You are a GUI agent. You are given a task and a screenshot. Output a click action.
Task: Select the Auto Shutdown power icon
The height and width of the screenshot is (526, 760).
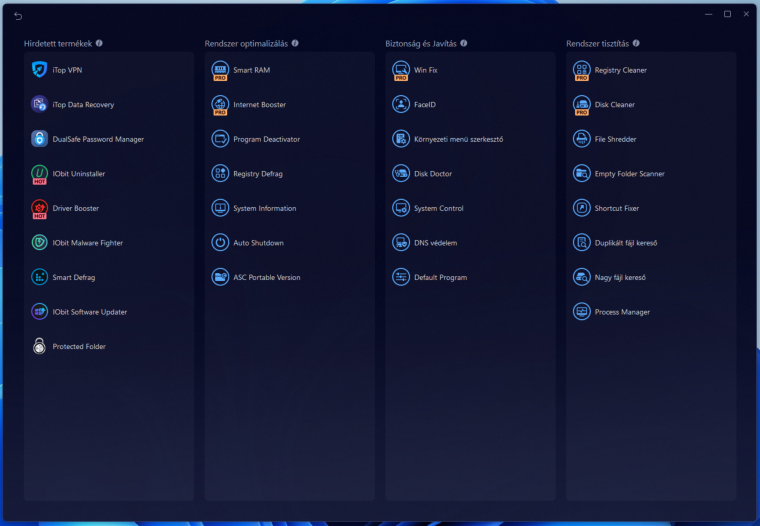coord(220,243)
